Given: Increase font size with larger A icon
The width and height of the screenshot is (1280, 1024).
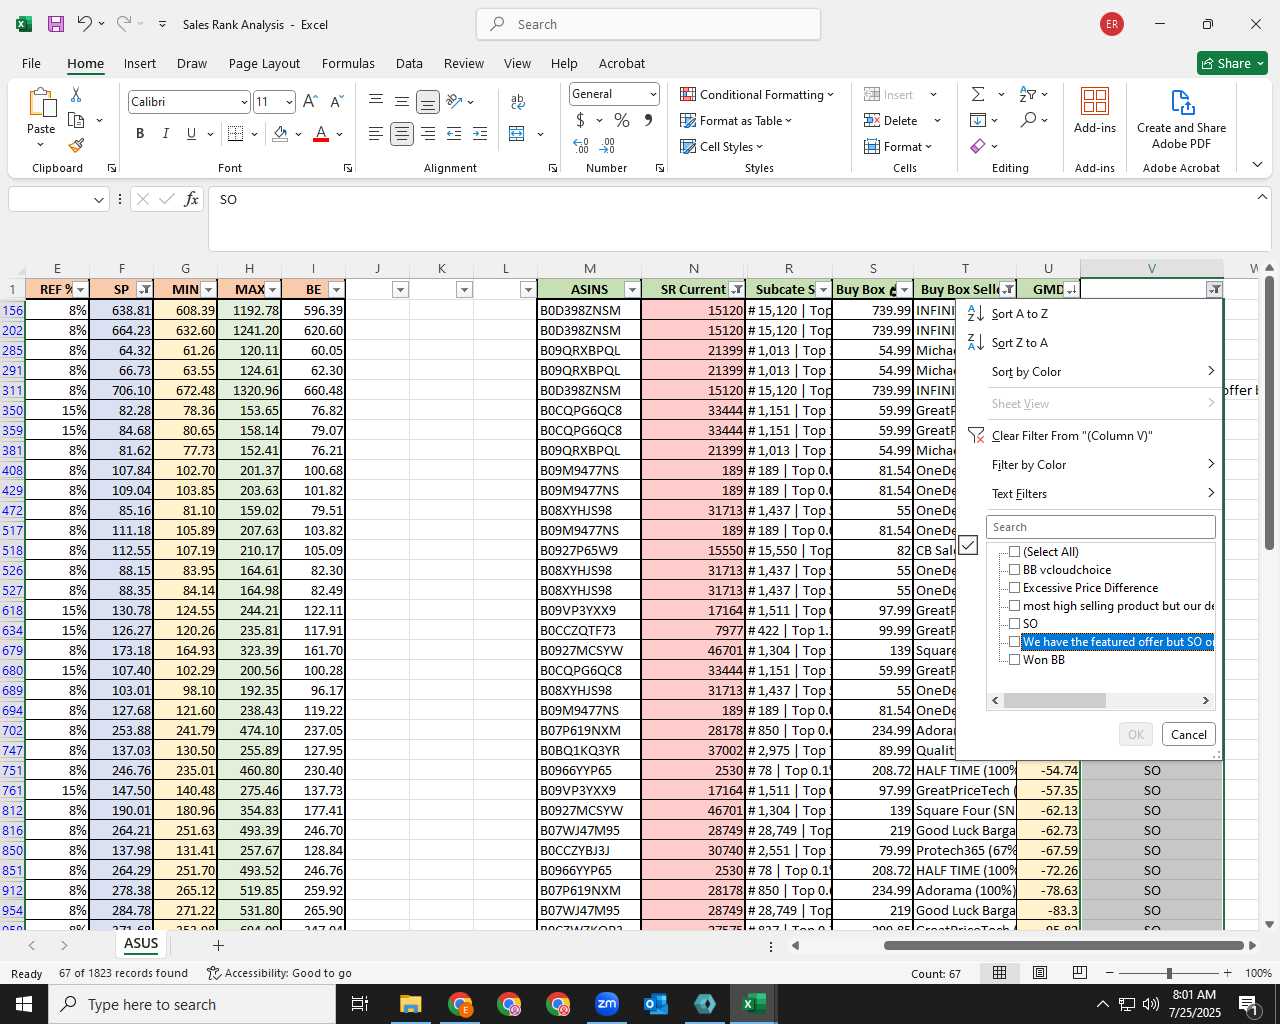Looking at the screenshot, I should tap(310, 101).
